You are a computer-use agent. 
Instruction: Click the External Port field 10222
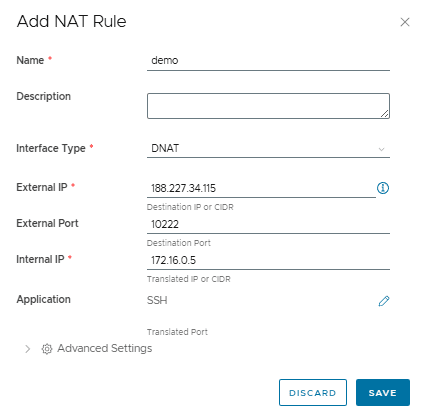point(268,224)
